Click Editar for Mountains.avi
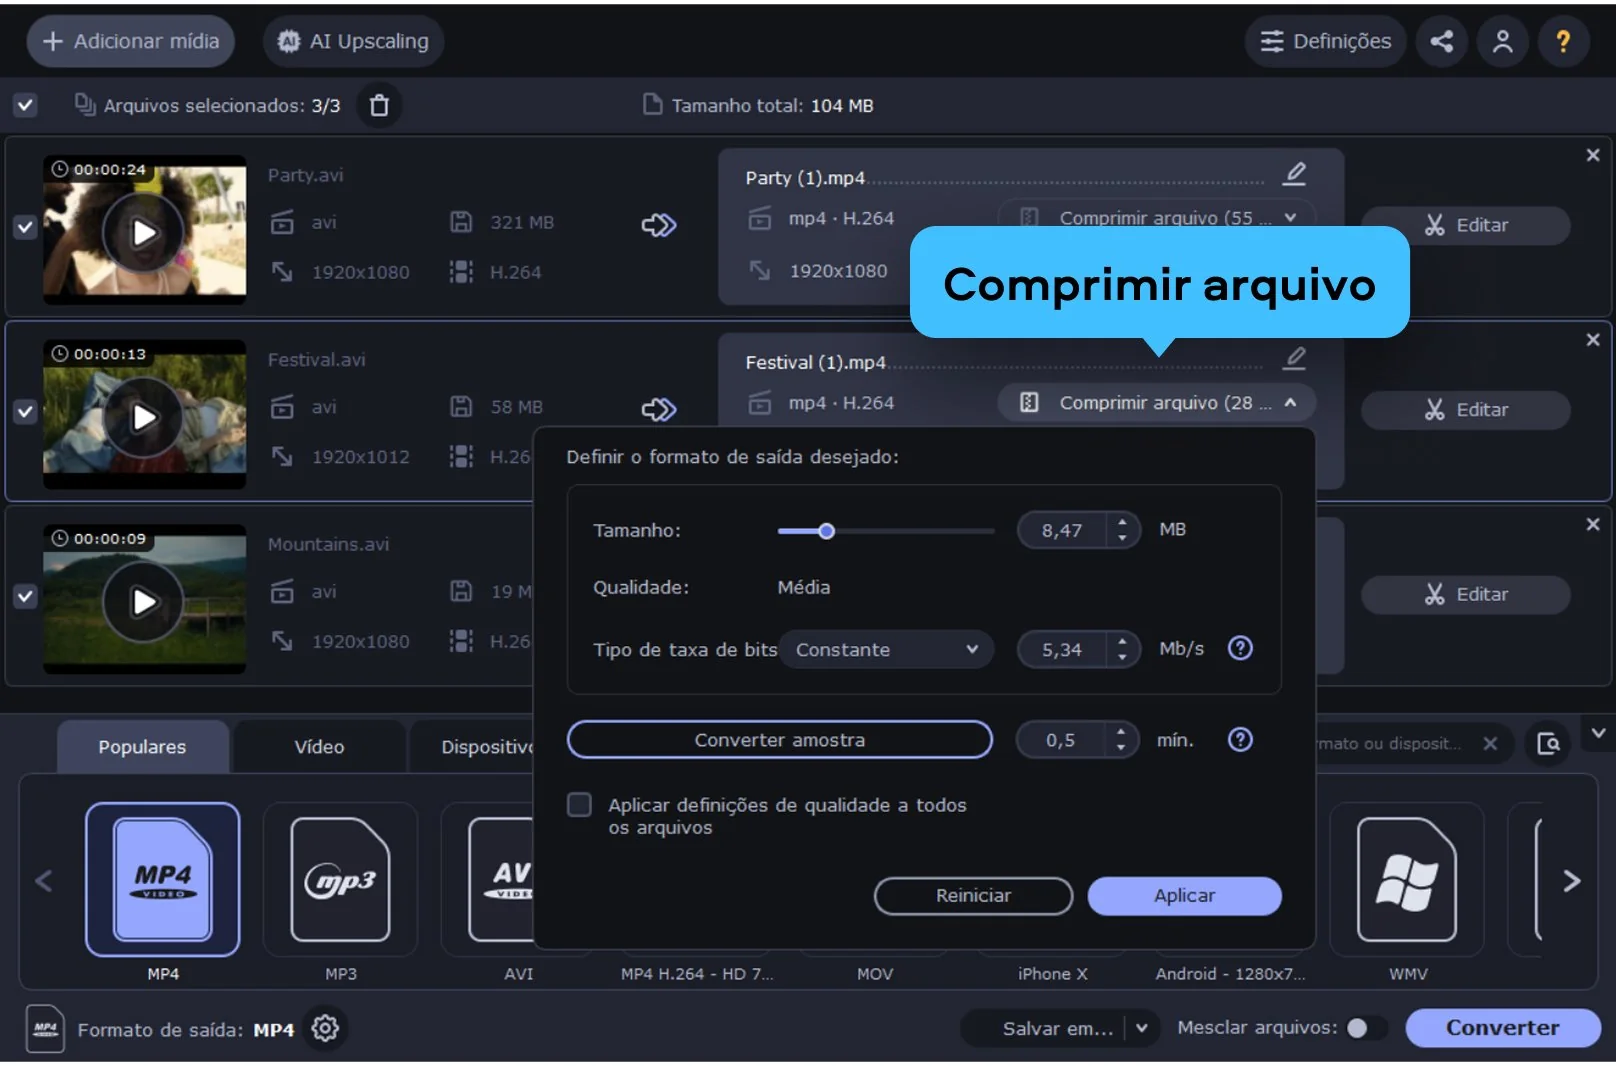 [x=1465, y=594]
